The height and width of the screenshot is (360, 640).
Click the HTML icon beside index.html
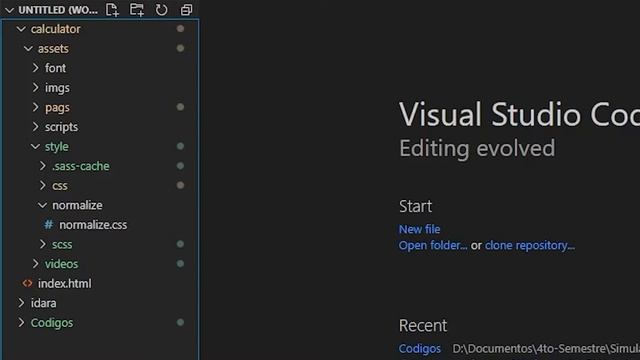pos(27,283)
